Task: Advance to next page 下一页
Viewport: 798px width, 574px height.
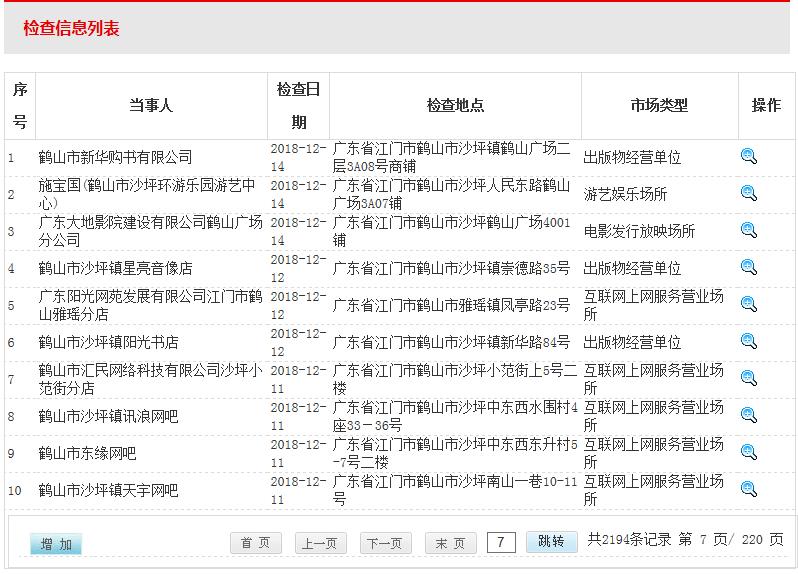Action: point(386,543)
